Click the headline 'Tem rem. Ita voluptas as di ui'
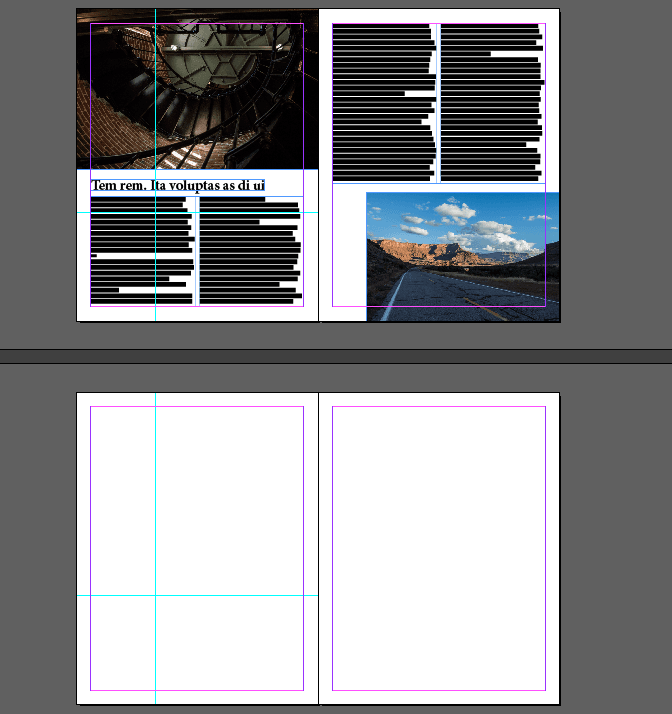This screenshot has height=714, width=672. pos(178,185)
